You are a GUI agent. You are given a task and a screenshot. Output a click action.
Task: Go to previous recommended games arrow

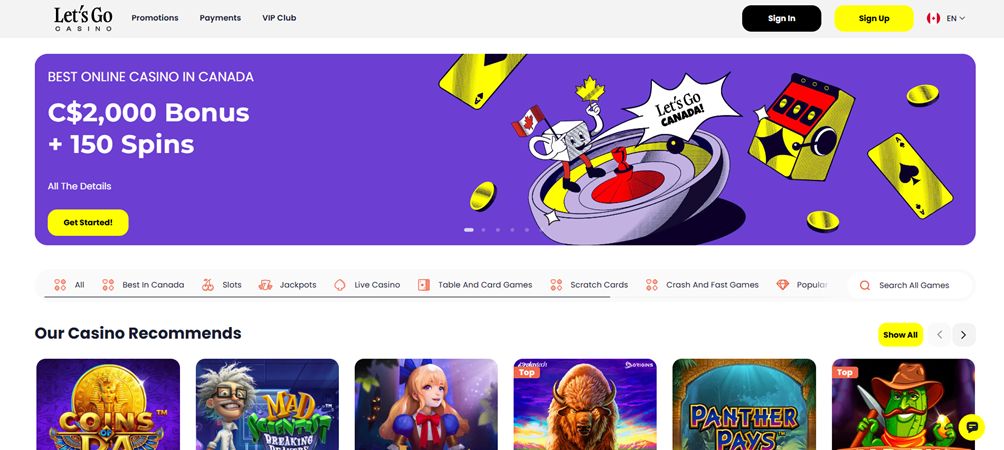tap(939, 335)
